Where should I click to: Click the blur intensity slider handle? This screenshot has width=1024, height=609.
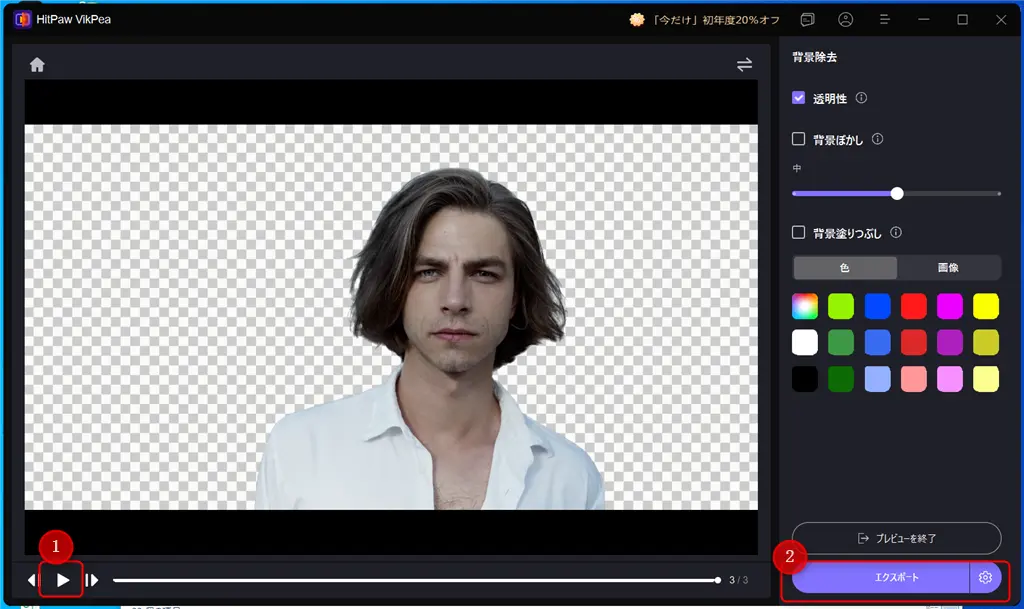click(x=897, y=193)
